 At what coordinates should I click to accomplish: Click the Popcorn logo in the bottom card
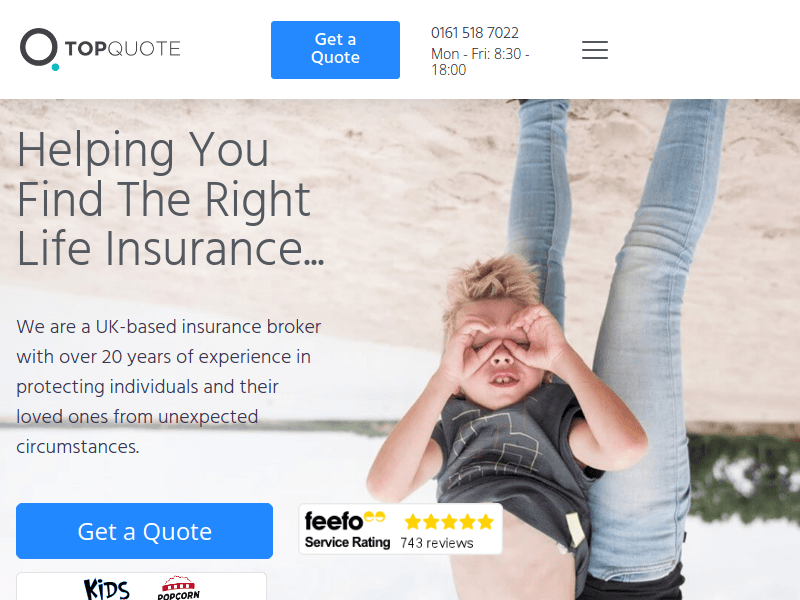tap(178, 588)
